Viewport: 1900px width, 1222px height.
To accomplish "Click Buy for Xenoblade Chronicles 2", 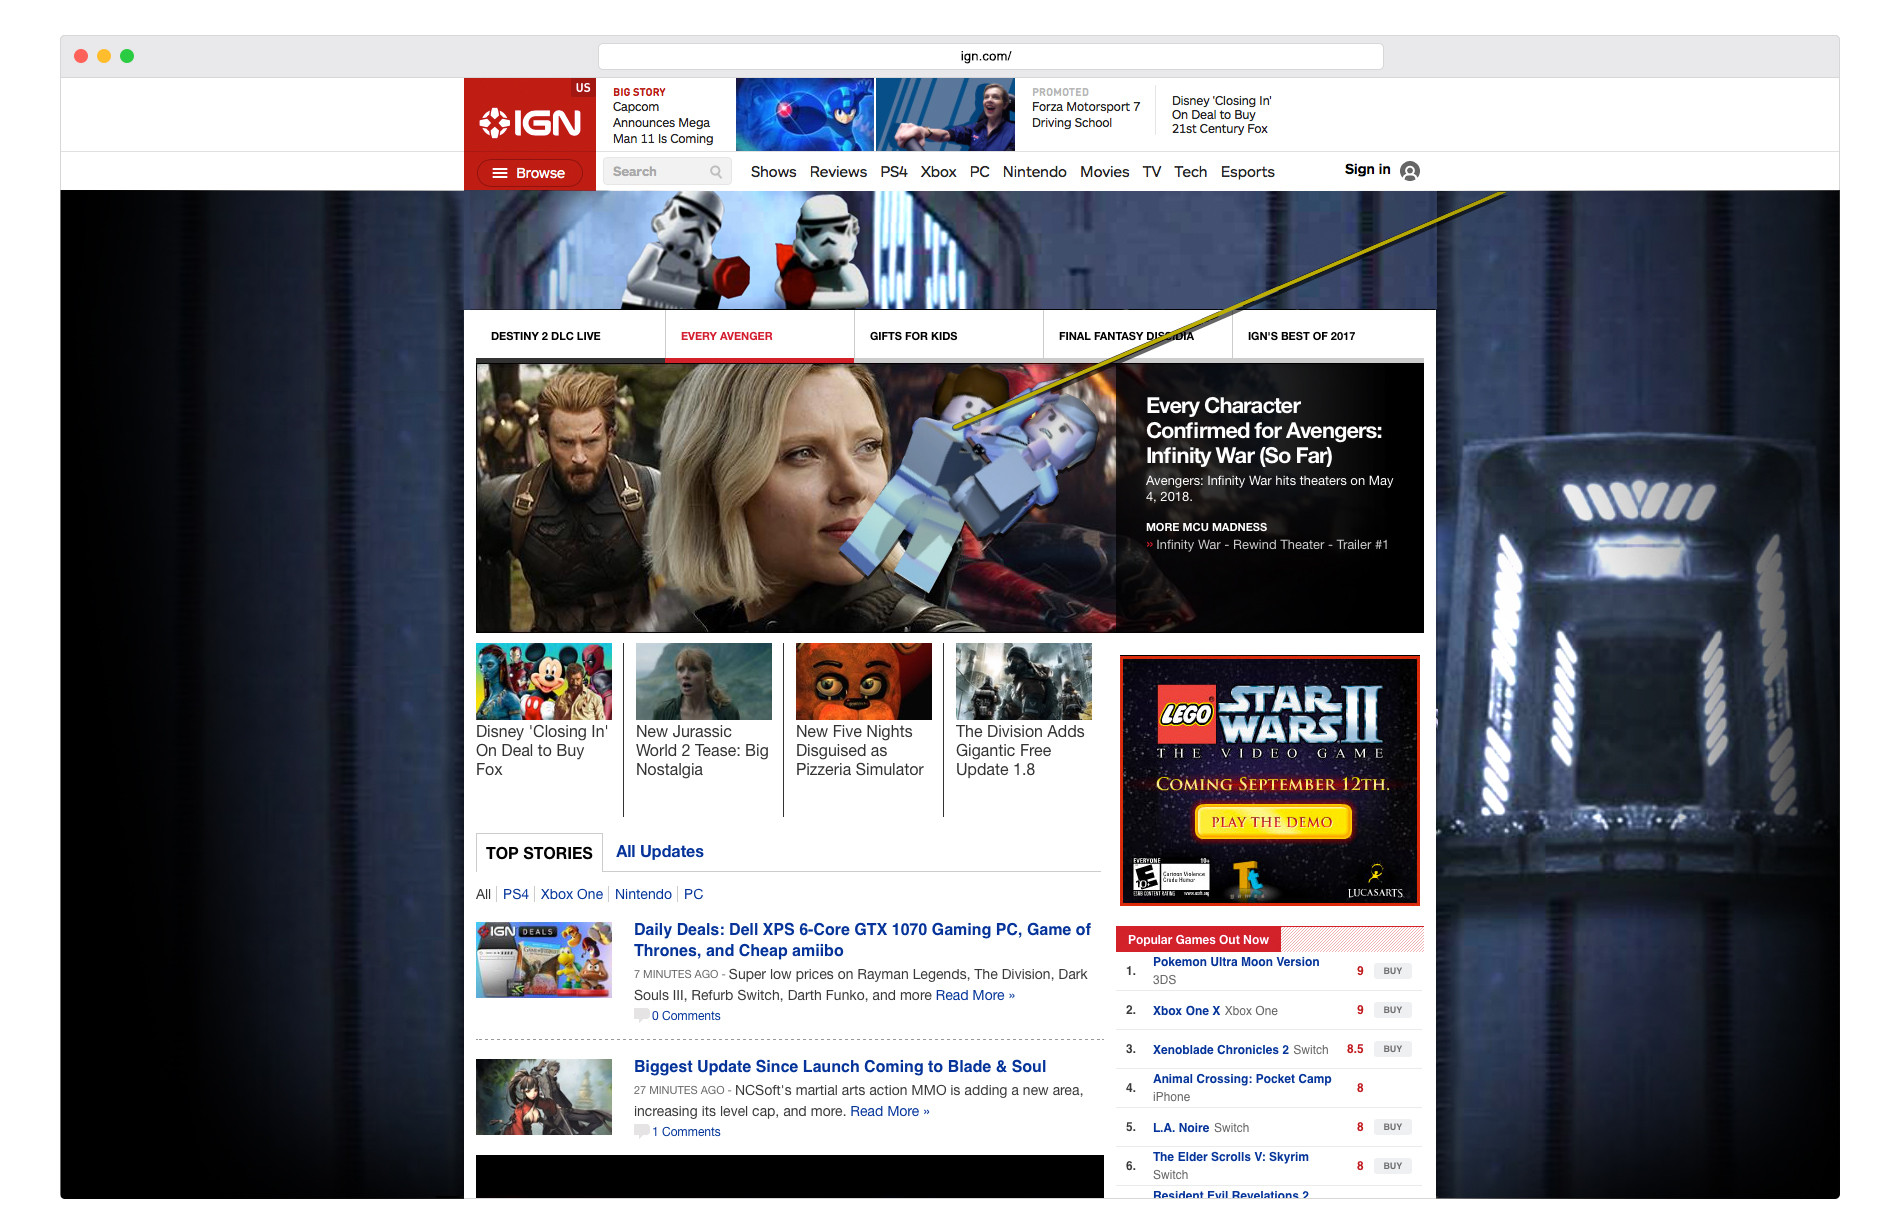I will click(1392, 1049).
